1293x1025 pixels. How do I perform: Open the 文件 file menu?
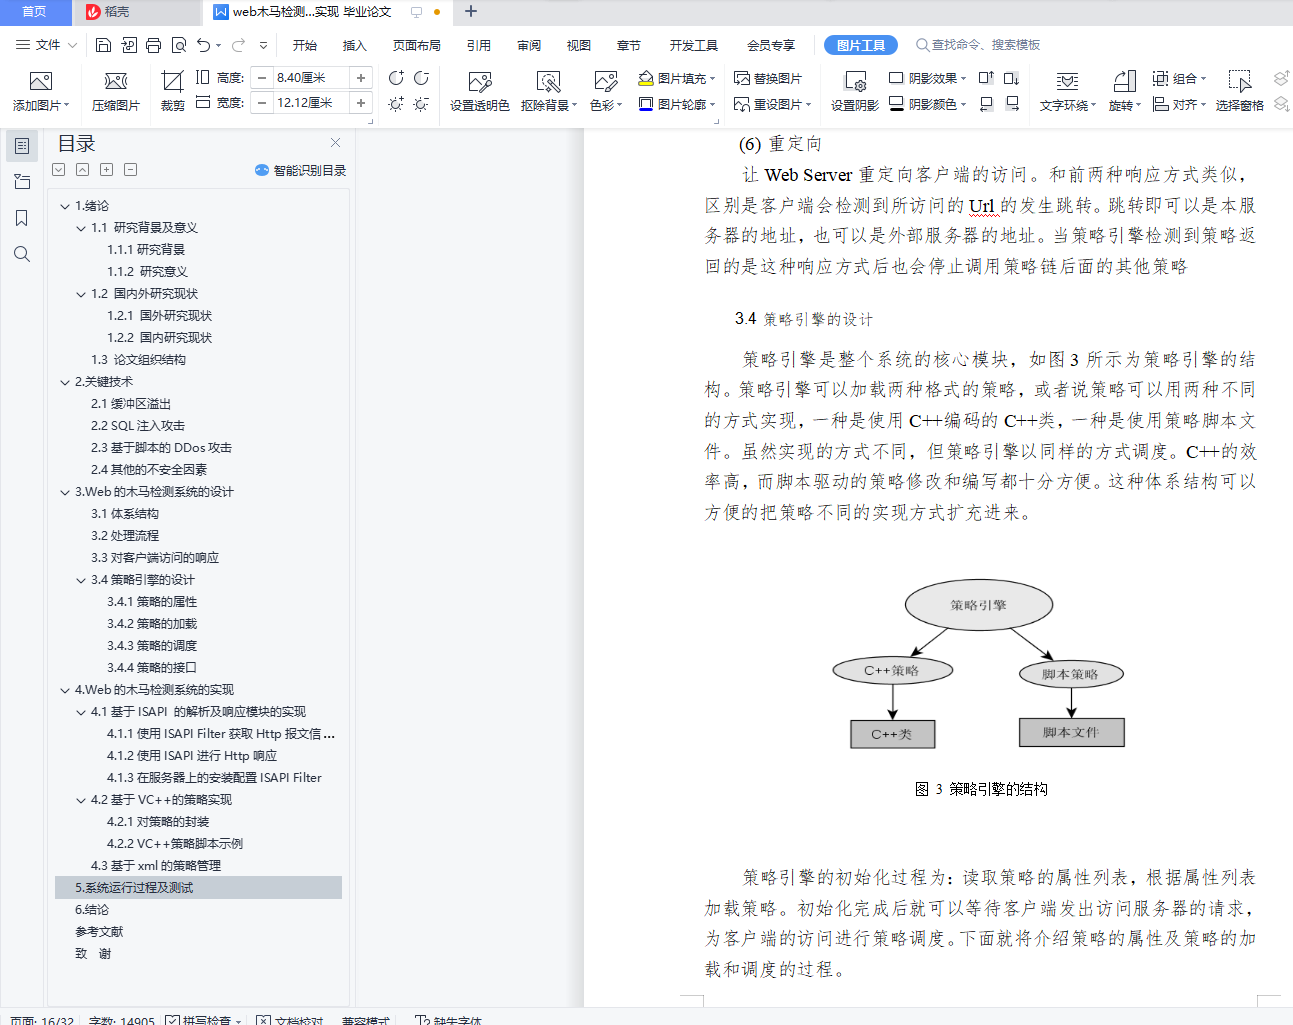point(46,45)
